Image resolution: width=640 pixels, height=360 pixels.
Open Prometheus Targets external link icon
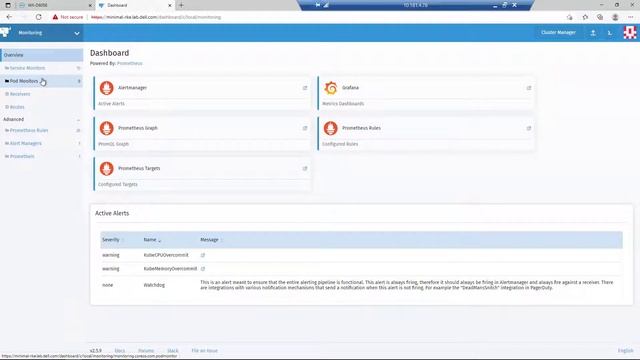(x=305, y=169)
